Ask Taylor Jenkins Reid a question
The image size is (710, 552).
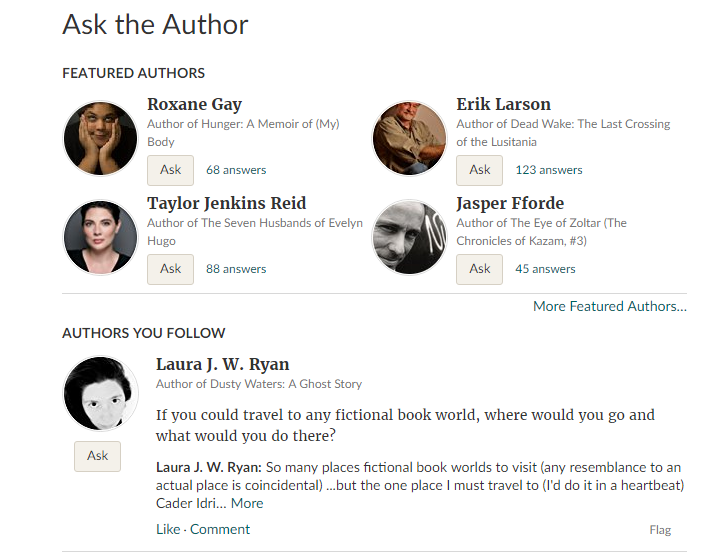click(x=170, y=269)
